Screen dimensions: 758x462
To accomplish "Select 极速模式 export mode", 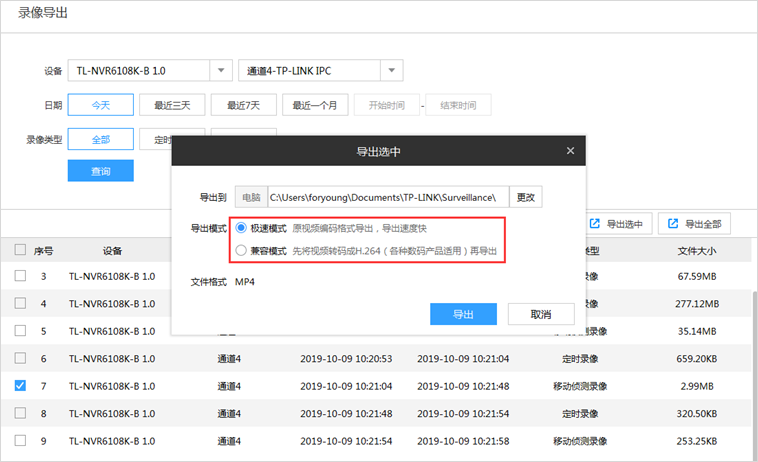I will pyautogui.click(x=241, y=228).
